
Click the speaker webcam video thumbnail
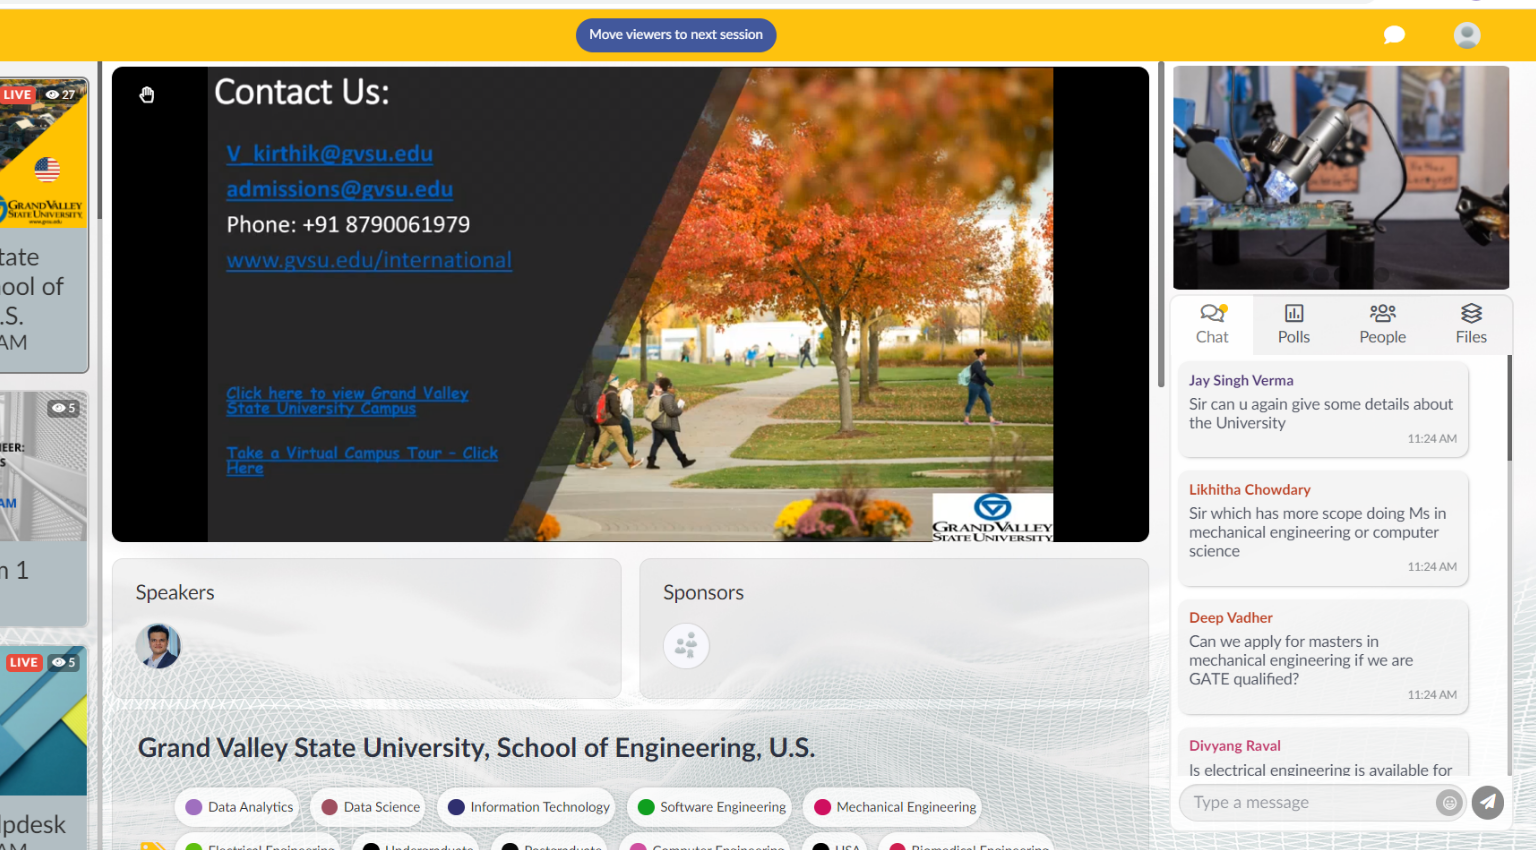coord(1341,178)
